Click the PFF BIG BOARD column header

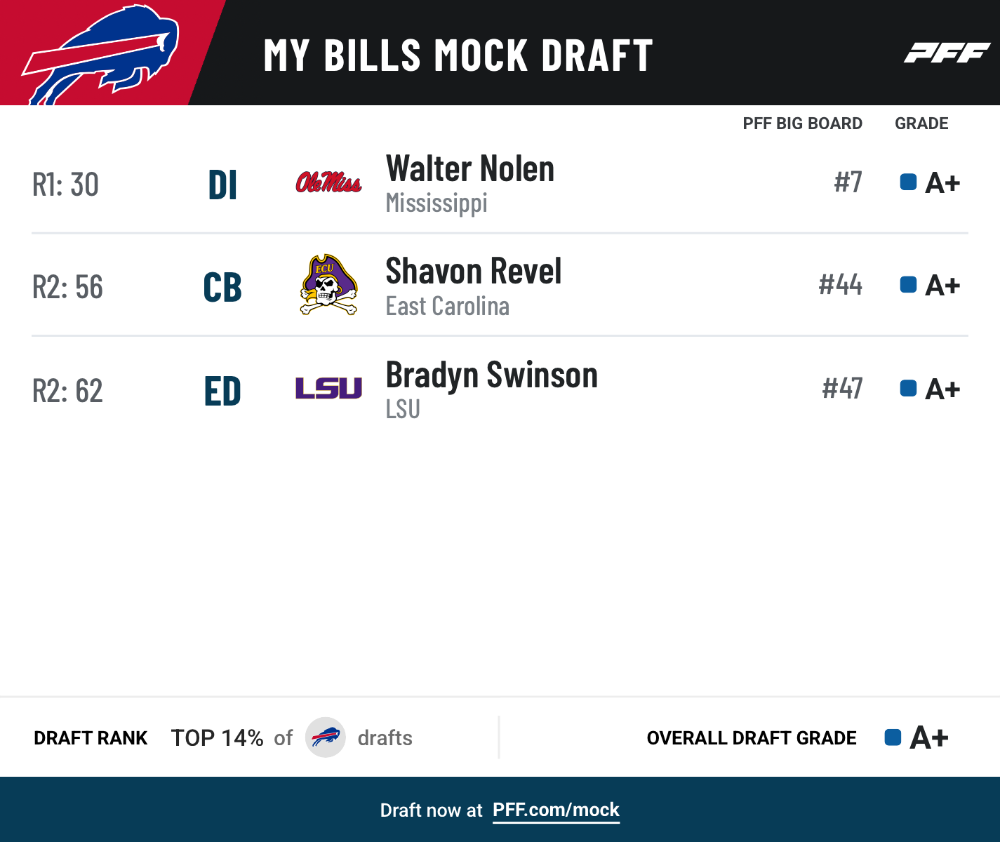click(x=802, y=123)
